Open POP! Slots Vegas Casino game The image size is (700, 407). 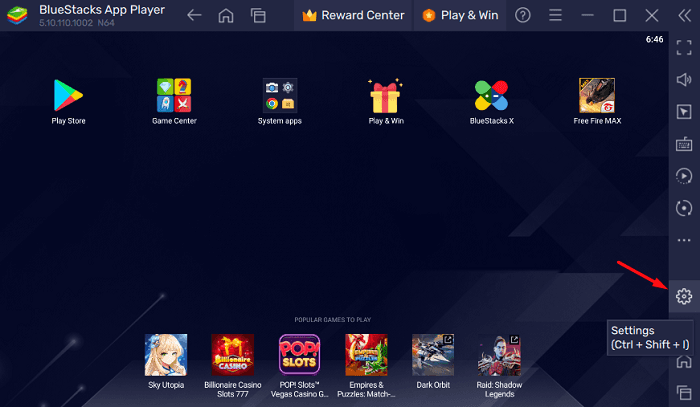click(299, 355)
